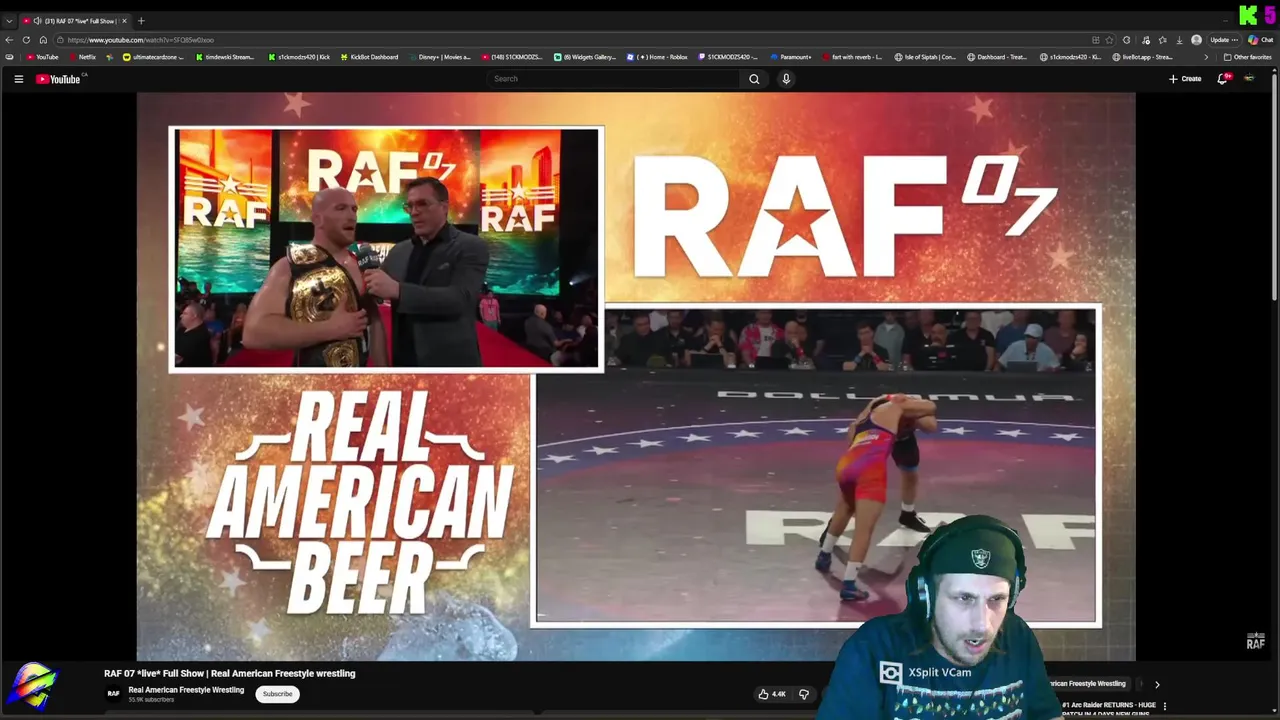Open the YouTube account avatar menu
Image resolution: width=1280 pixels, height=720 pixels.
point(1249,79)
